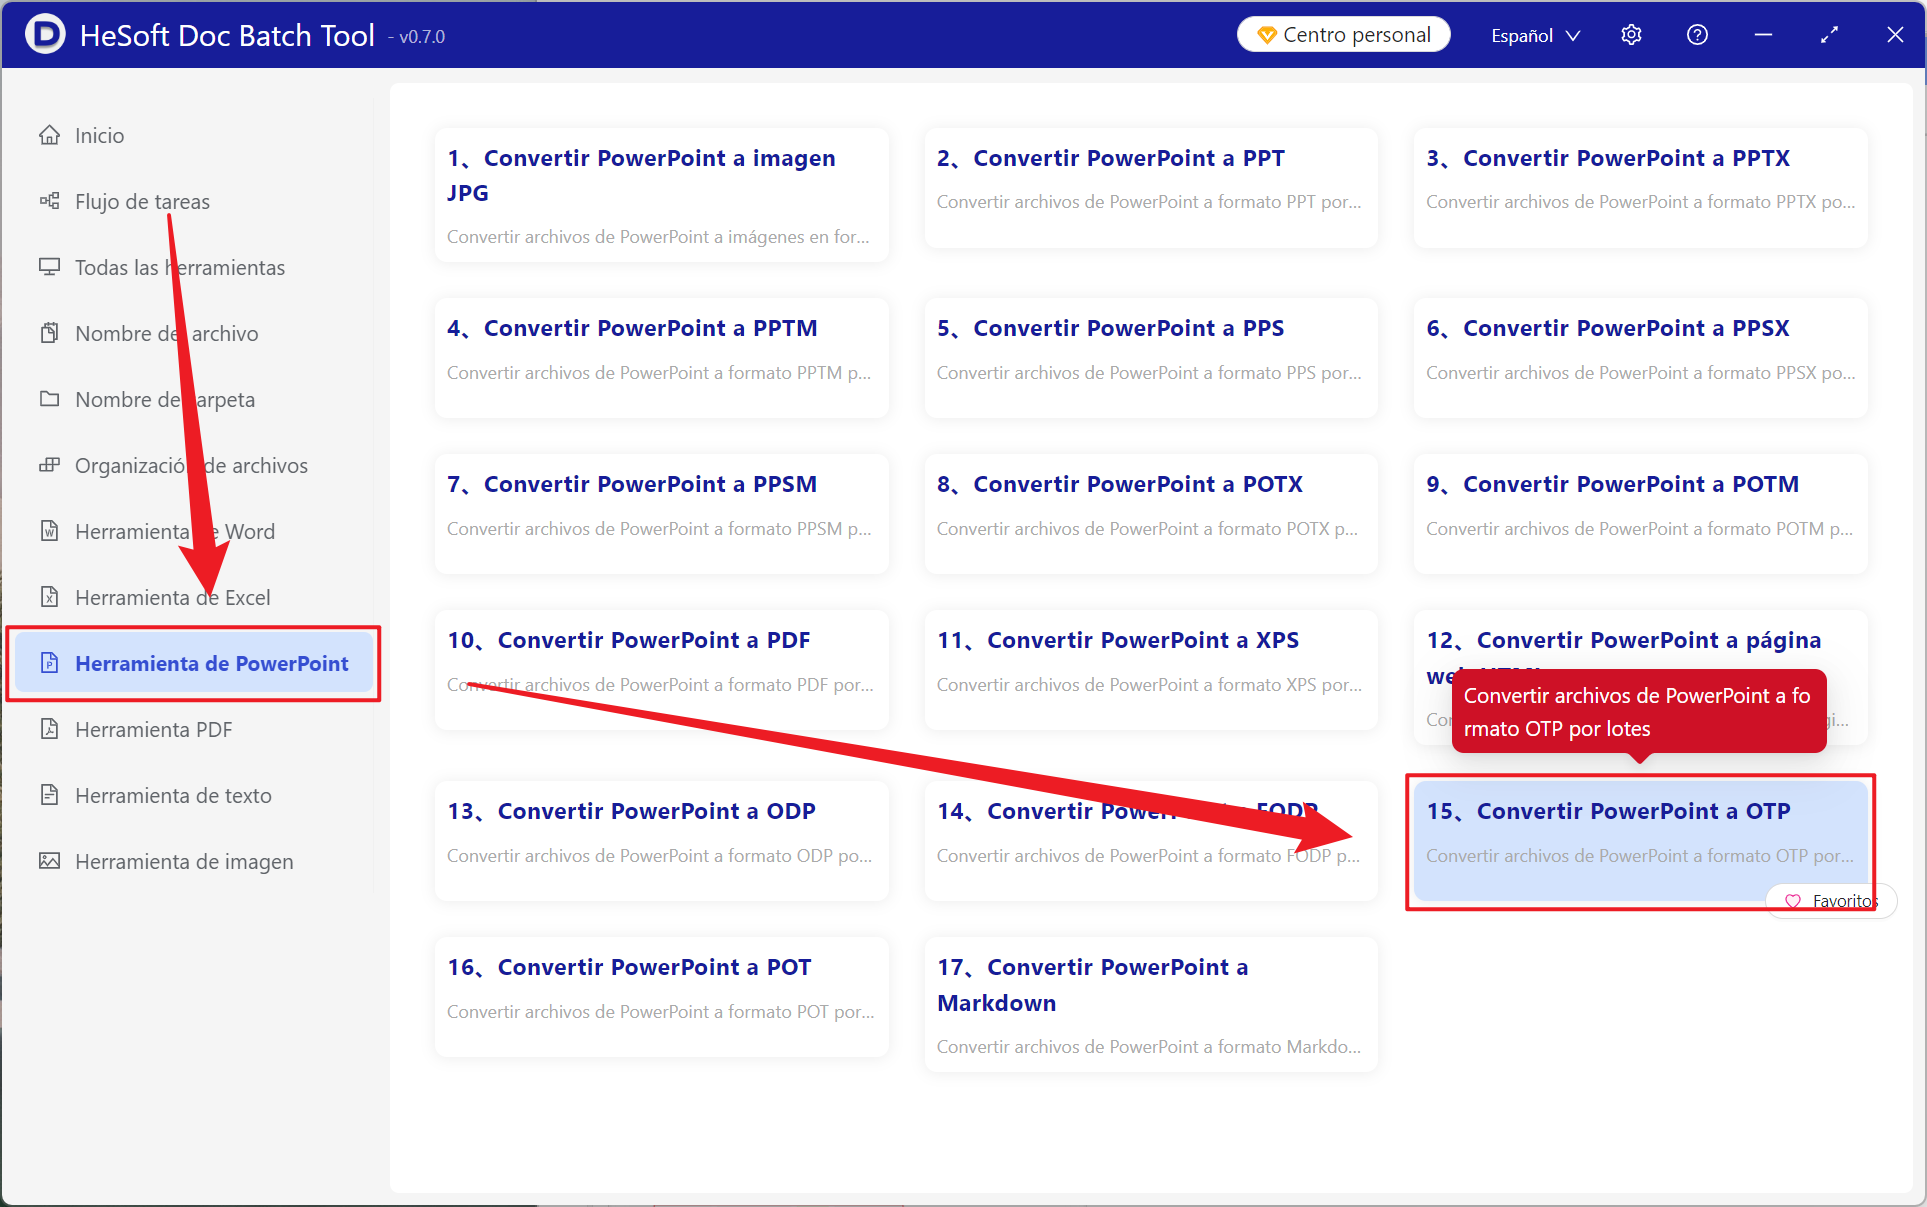Open Nombre de archivo section
1927x1207 pixels.
click(195, 333)
